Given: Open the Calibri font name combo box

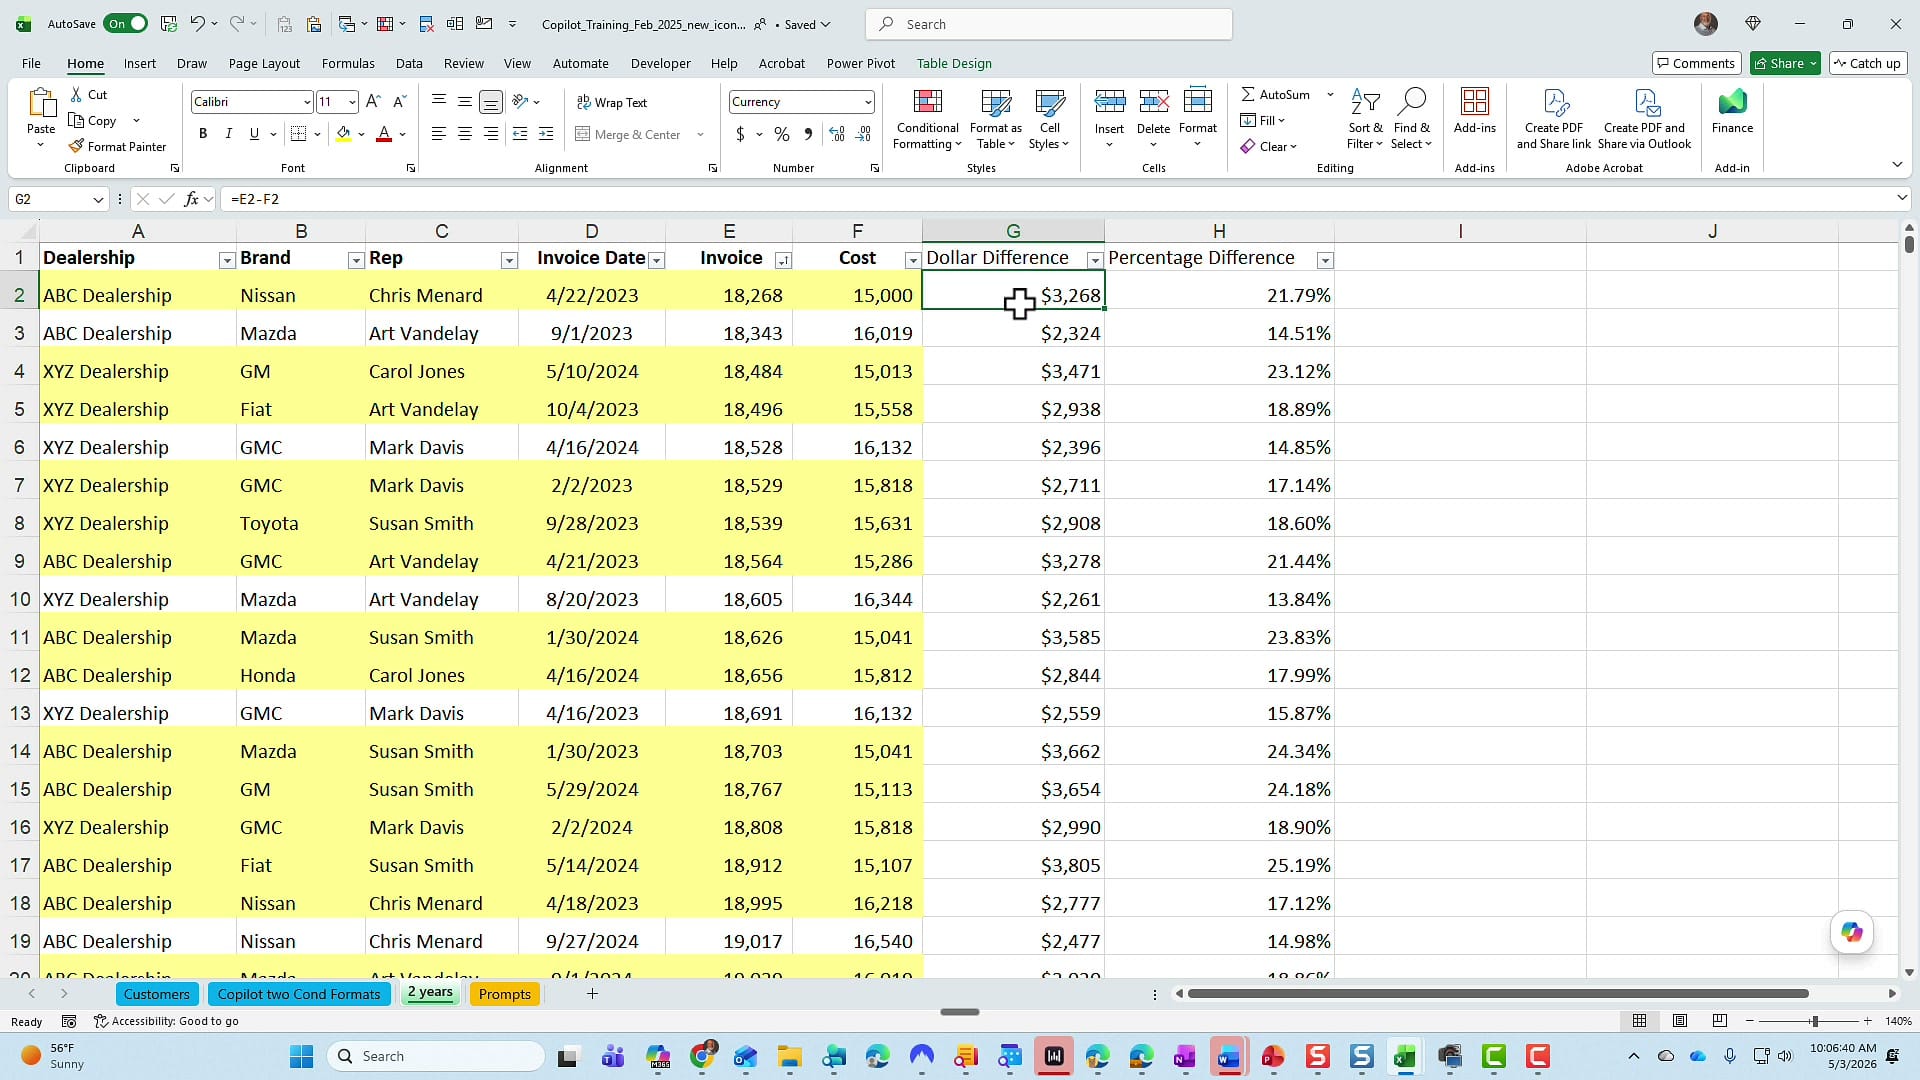Looking at the screenshot, I should point(251,101).
